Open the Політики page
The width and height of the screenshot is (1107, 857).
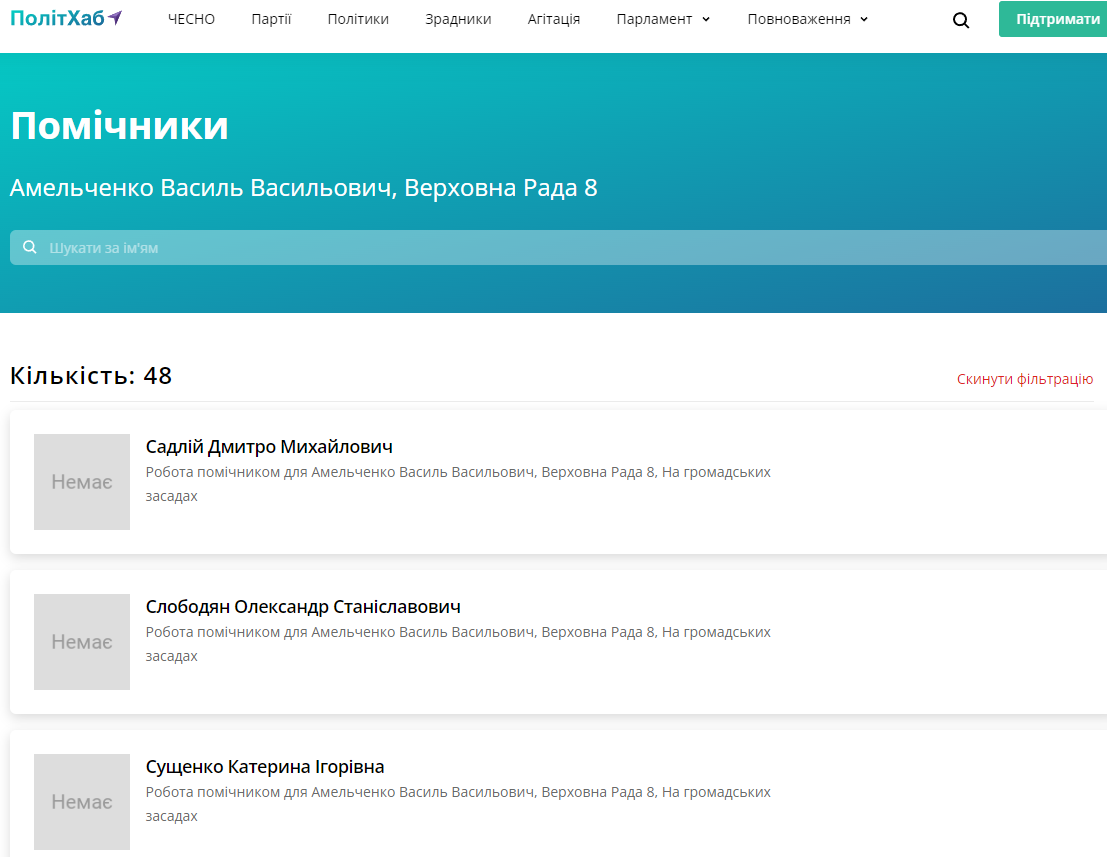click(358, 19)
